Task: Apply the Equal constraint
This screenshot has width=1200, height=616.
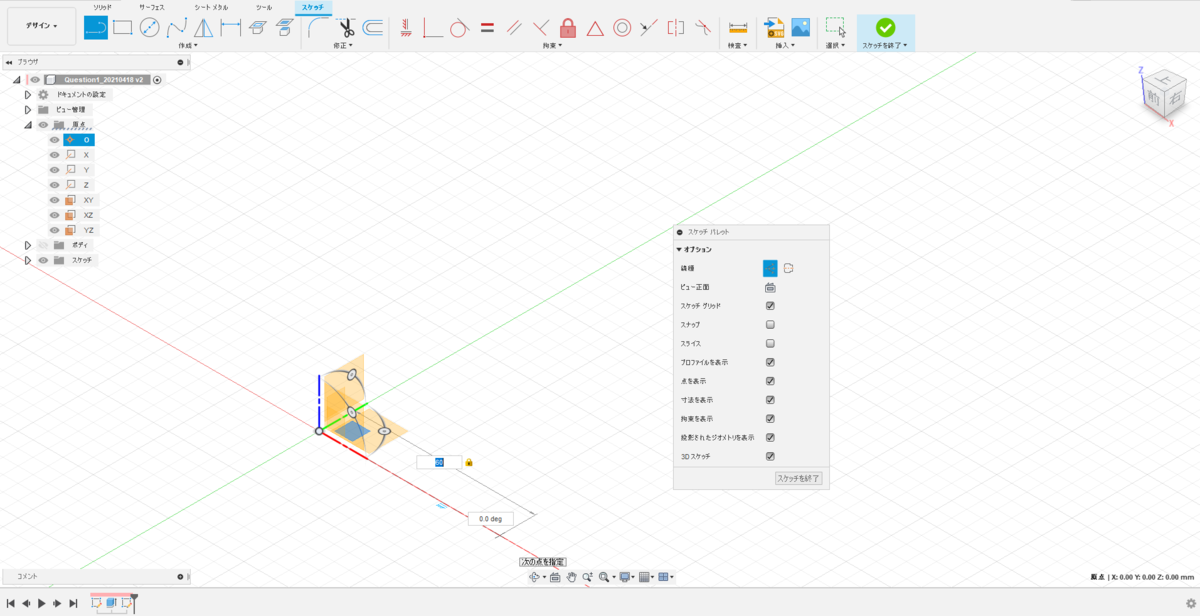Action: [x=487, y=27]
